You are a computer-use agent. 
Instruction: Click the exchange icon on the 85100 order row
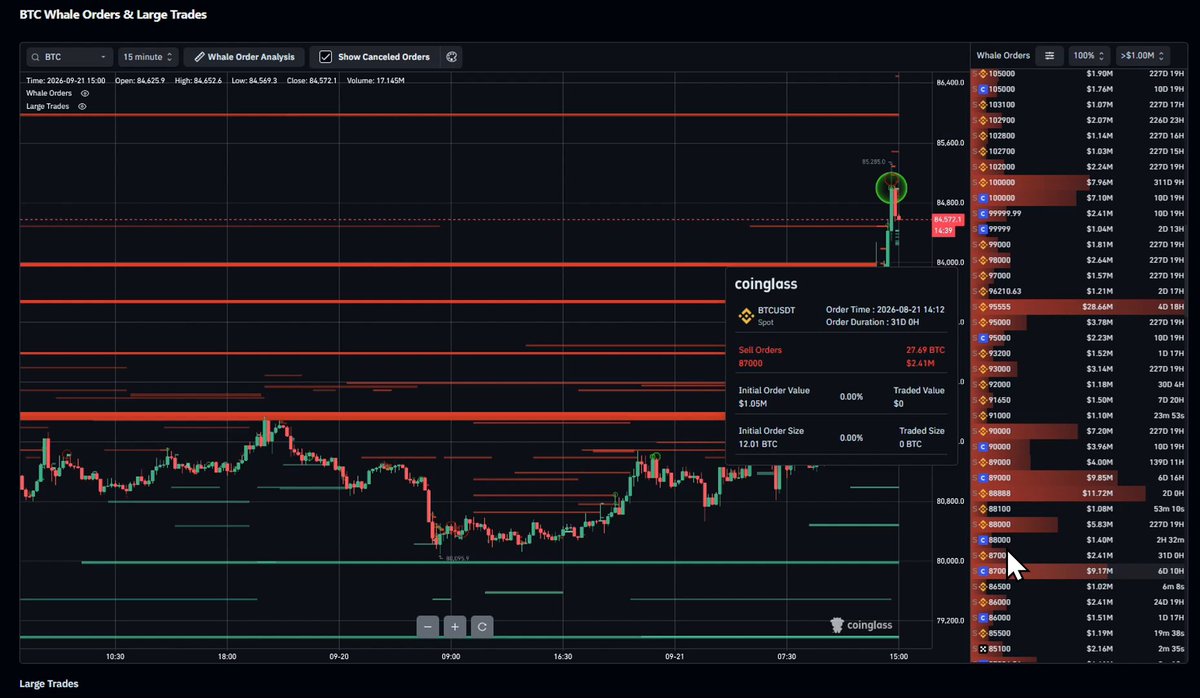pos(982,648)
